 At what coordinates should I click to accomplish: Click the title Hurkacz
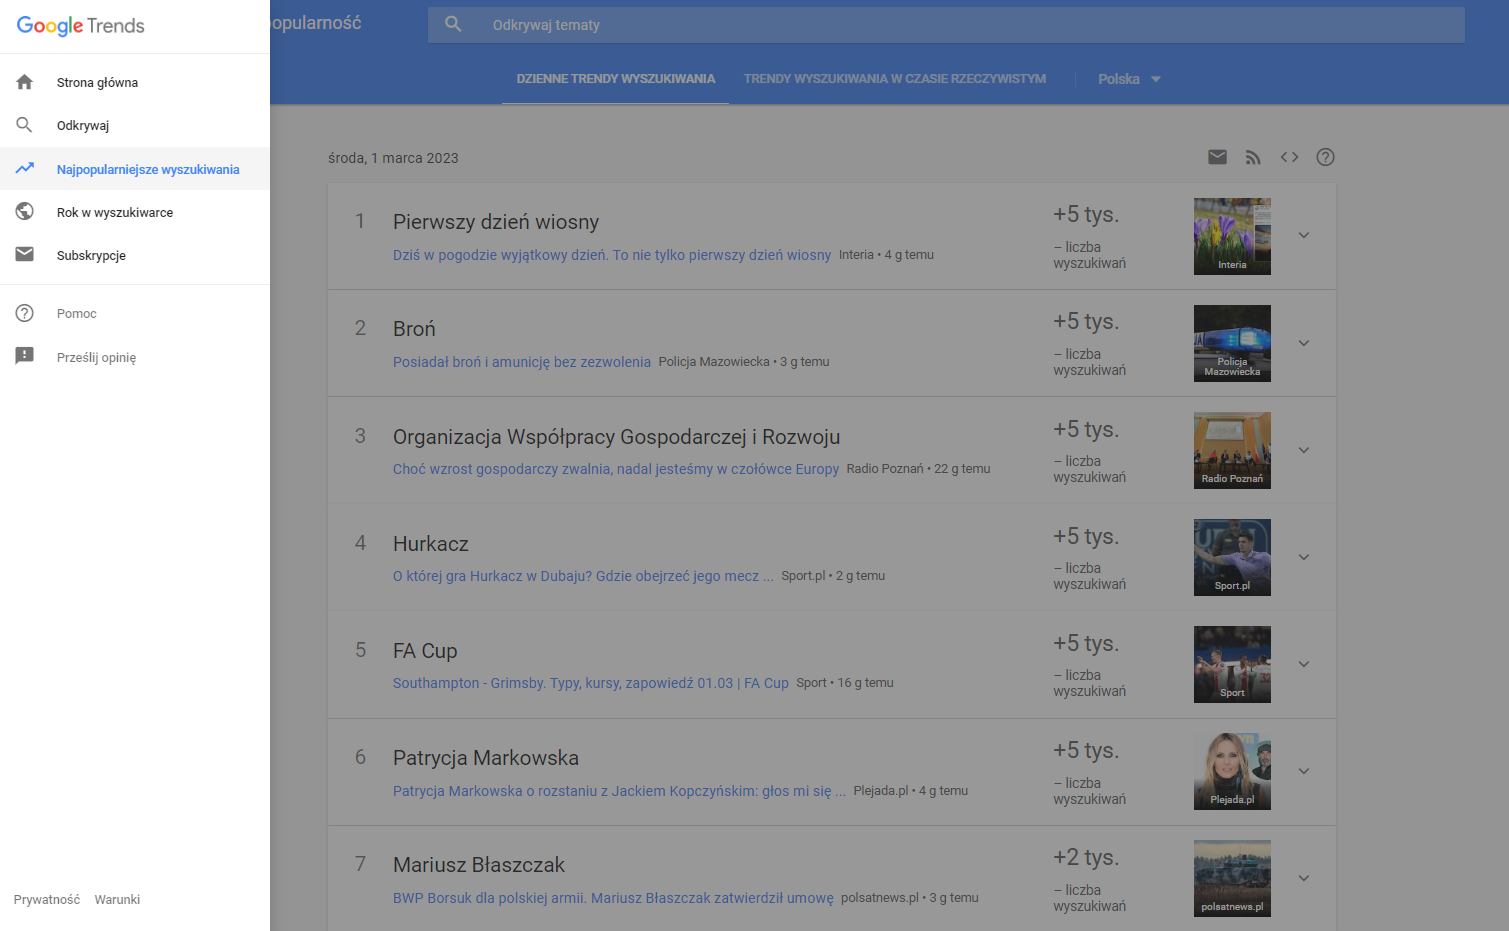pos(431,544)
